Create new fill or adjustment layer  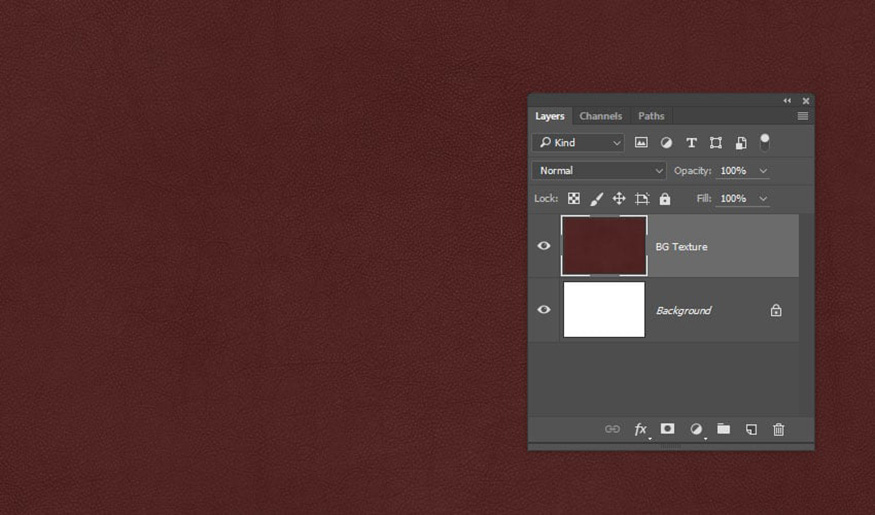pos(696,429)
